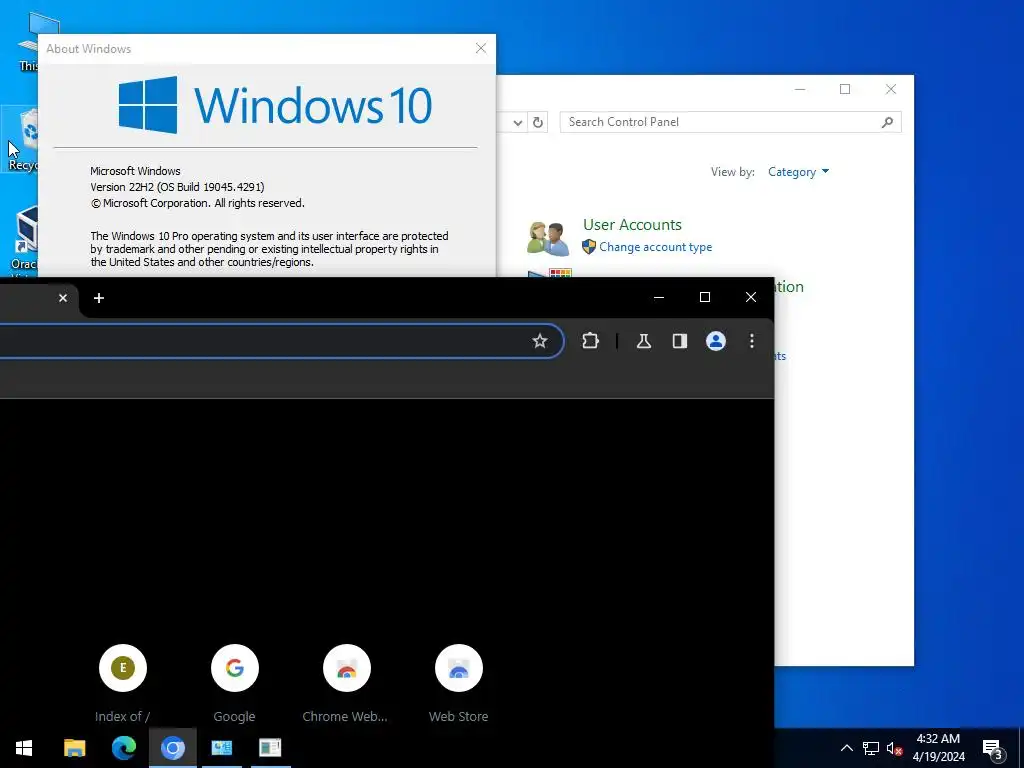Open User Accounts in Control Panel
This screenshot has height=768, width=1024.
click(x=632, y=225)
